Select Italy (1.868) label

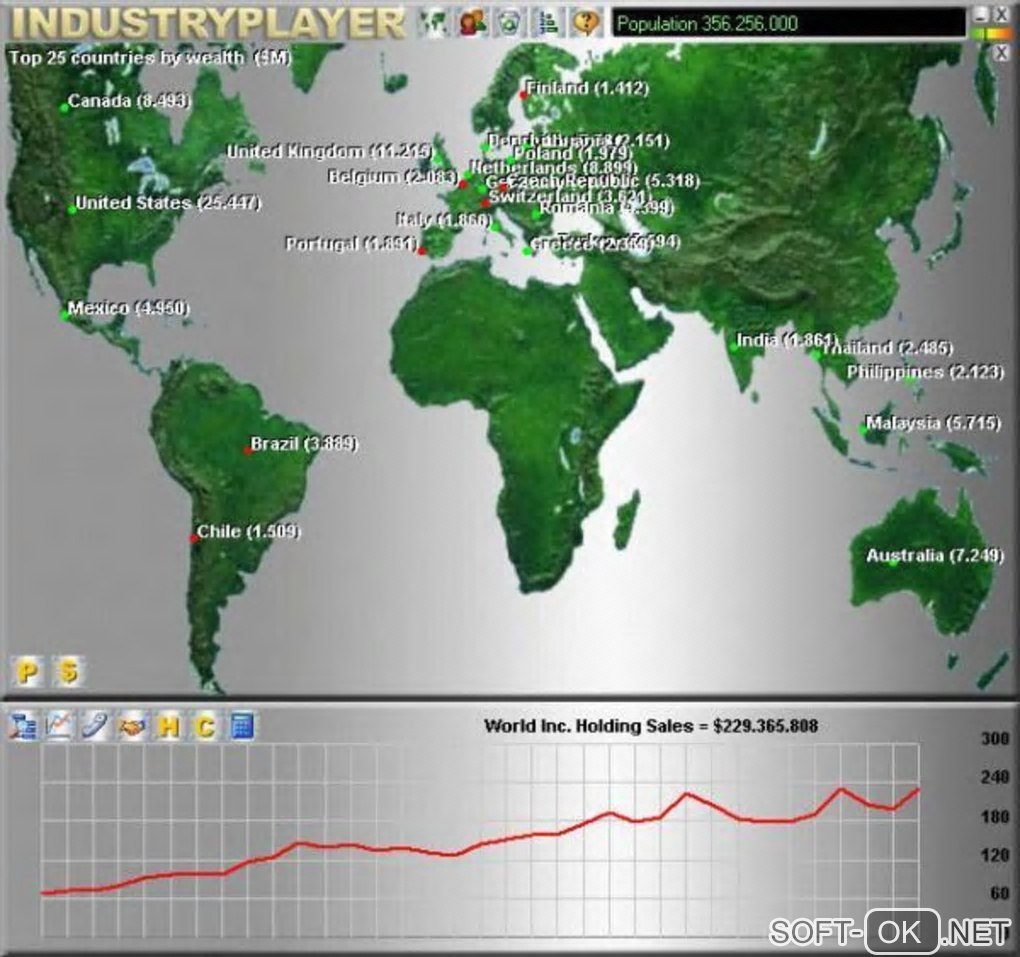tap(443, 220)
